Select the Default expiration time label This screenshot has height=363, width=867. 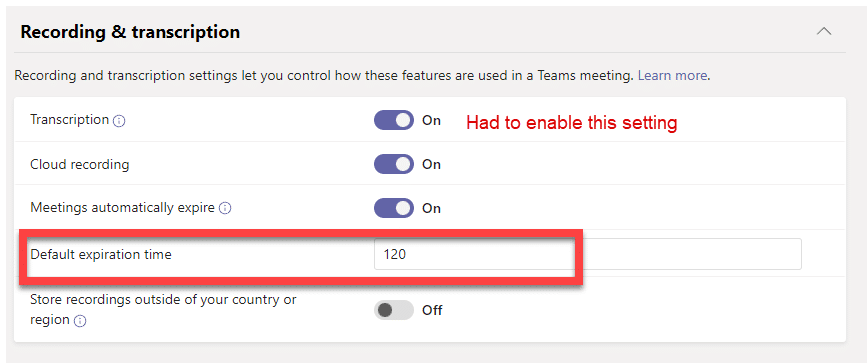[x=101, y=255]
